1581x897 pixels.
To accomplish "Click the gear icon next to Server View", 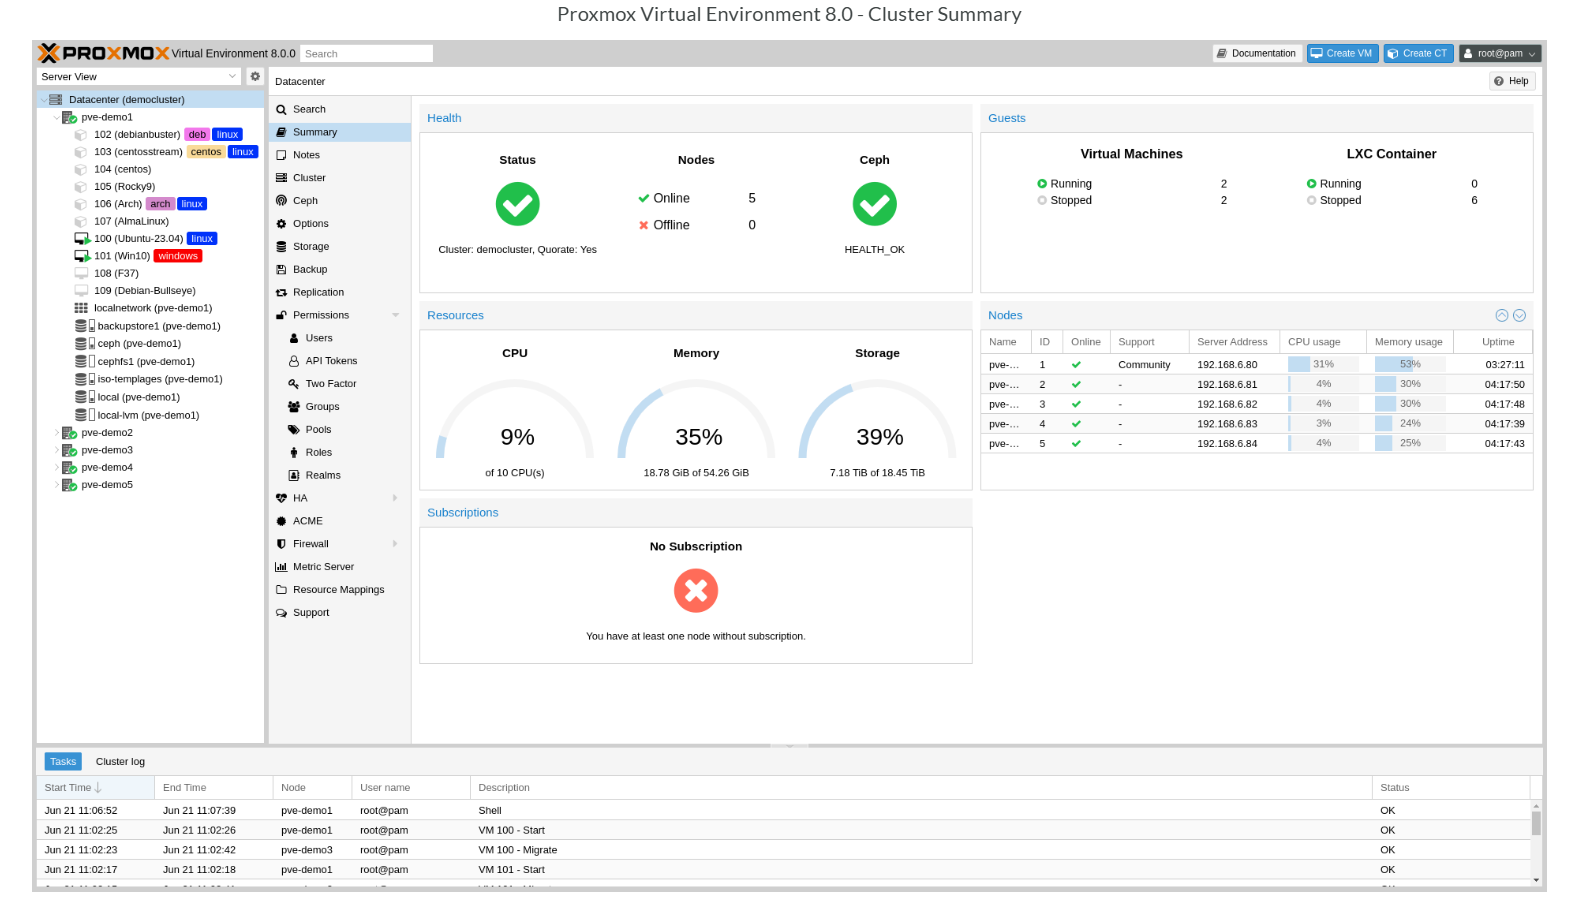I will (x=255, y=76).
